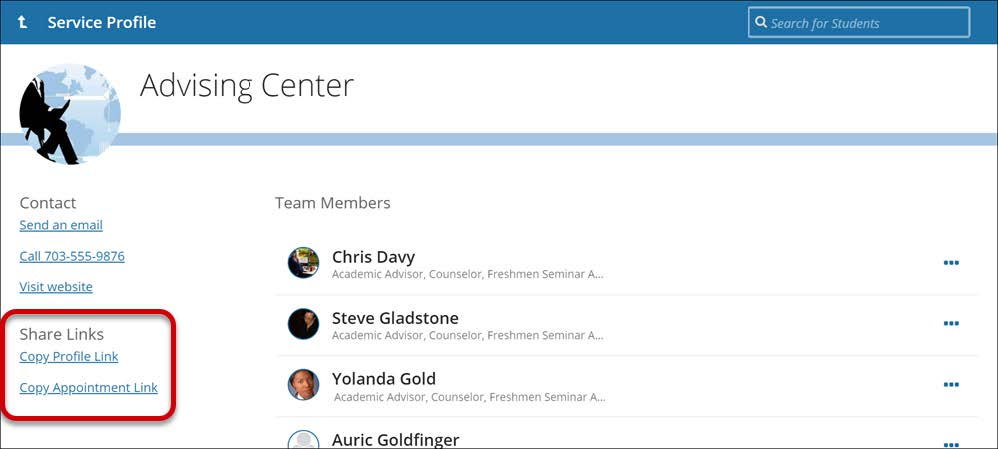The image size is (998, 449).
Task: Focus the Search for Students field
Action: tap(865, 22)
